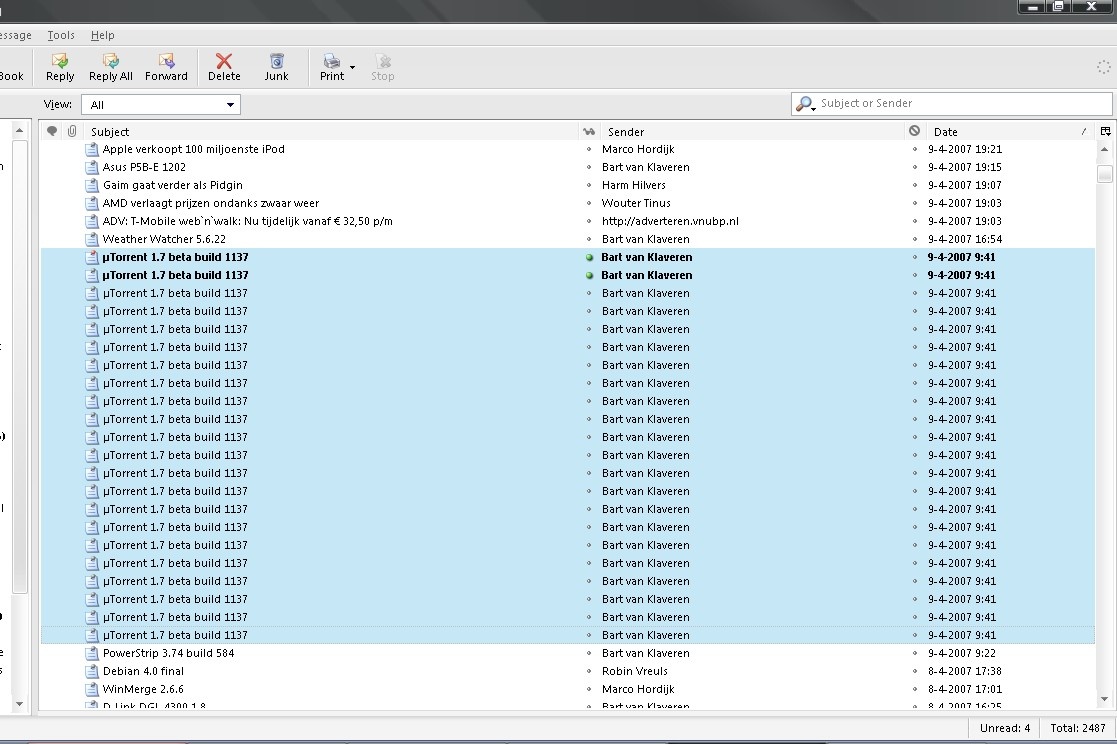Image resolution: width=1117 pixels, height=744 pixels.
Task: Toggle read status of Weather Watcher 5.6.22
Action: pos(589,239)
